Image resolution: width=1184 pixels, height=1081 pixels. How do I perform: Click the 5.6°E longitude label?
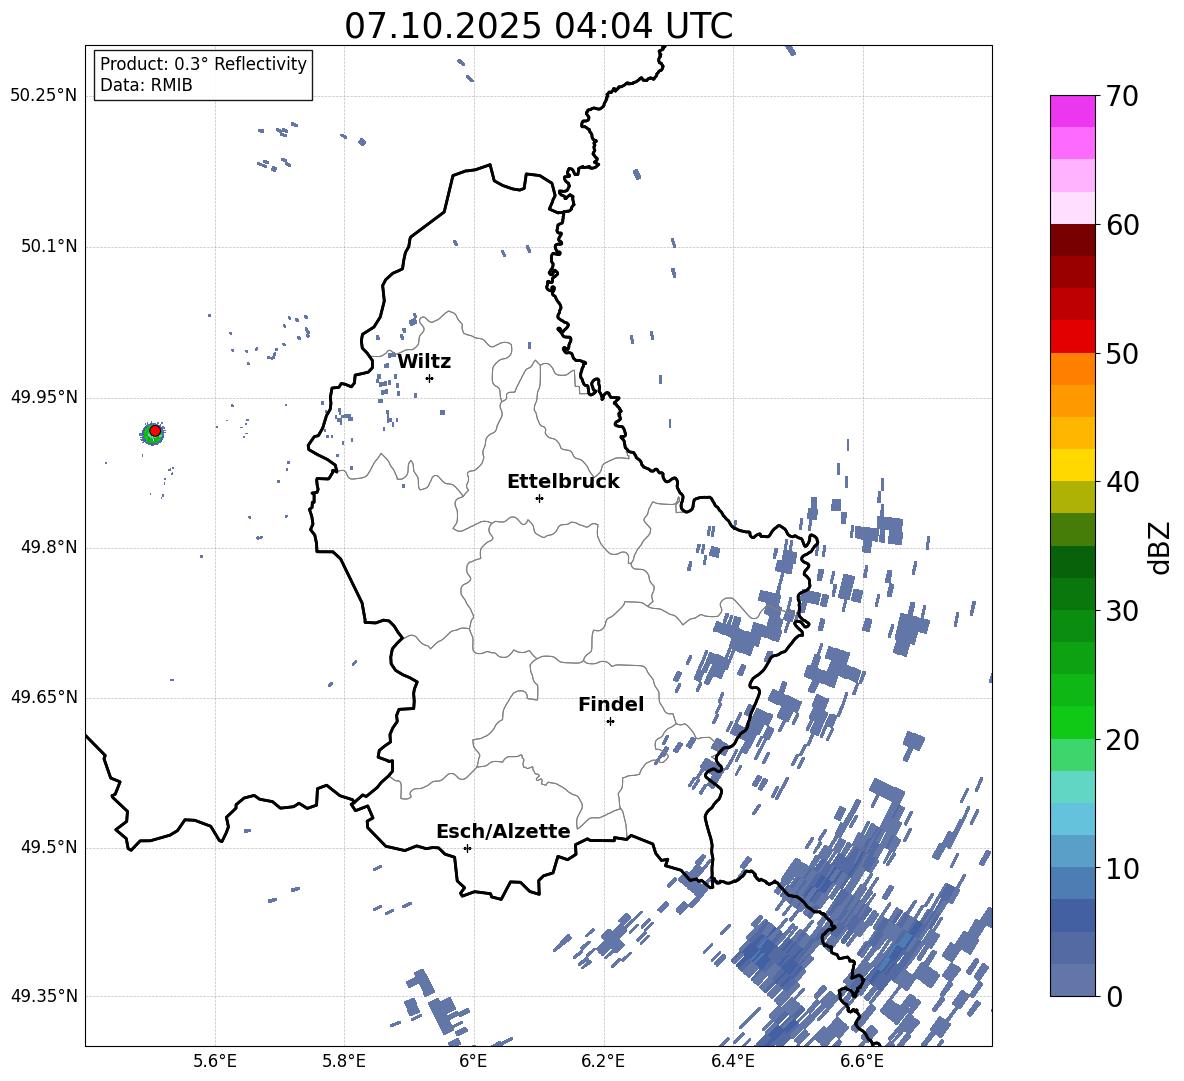point(215,1062)
